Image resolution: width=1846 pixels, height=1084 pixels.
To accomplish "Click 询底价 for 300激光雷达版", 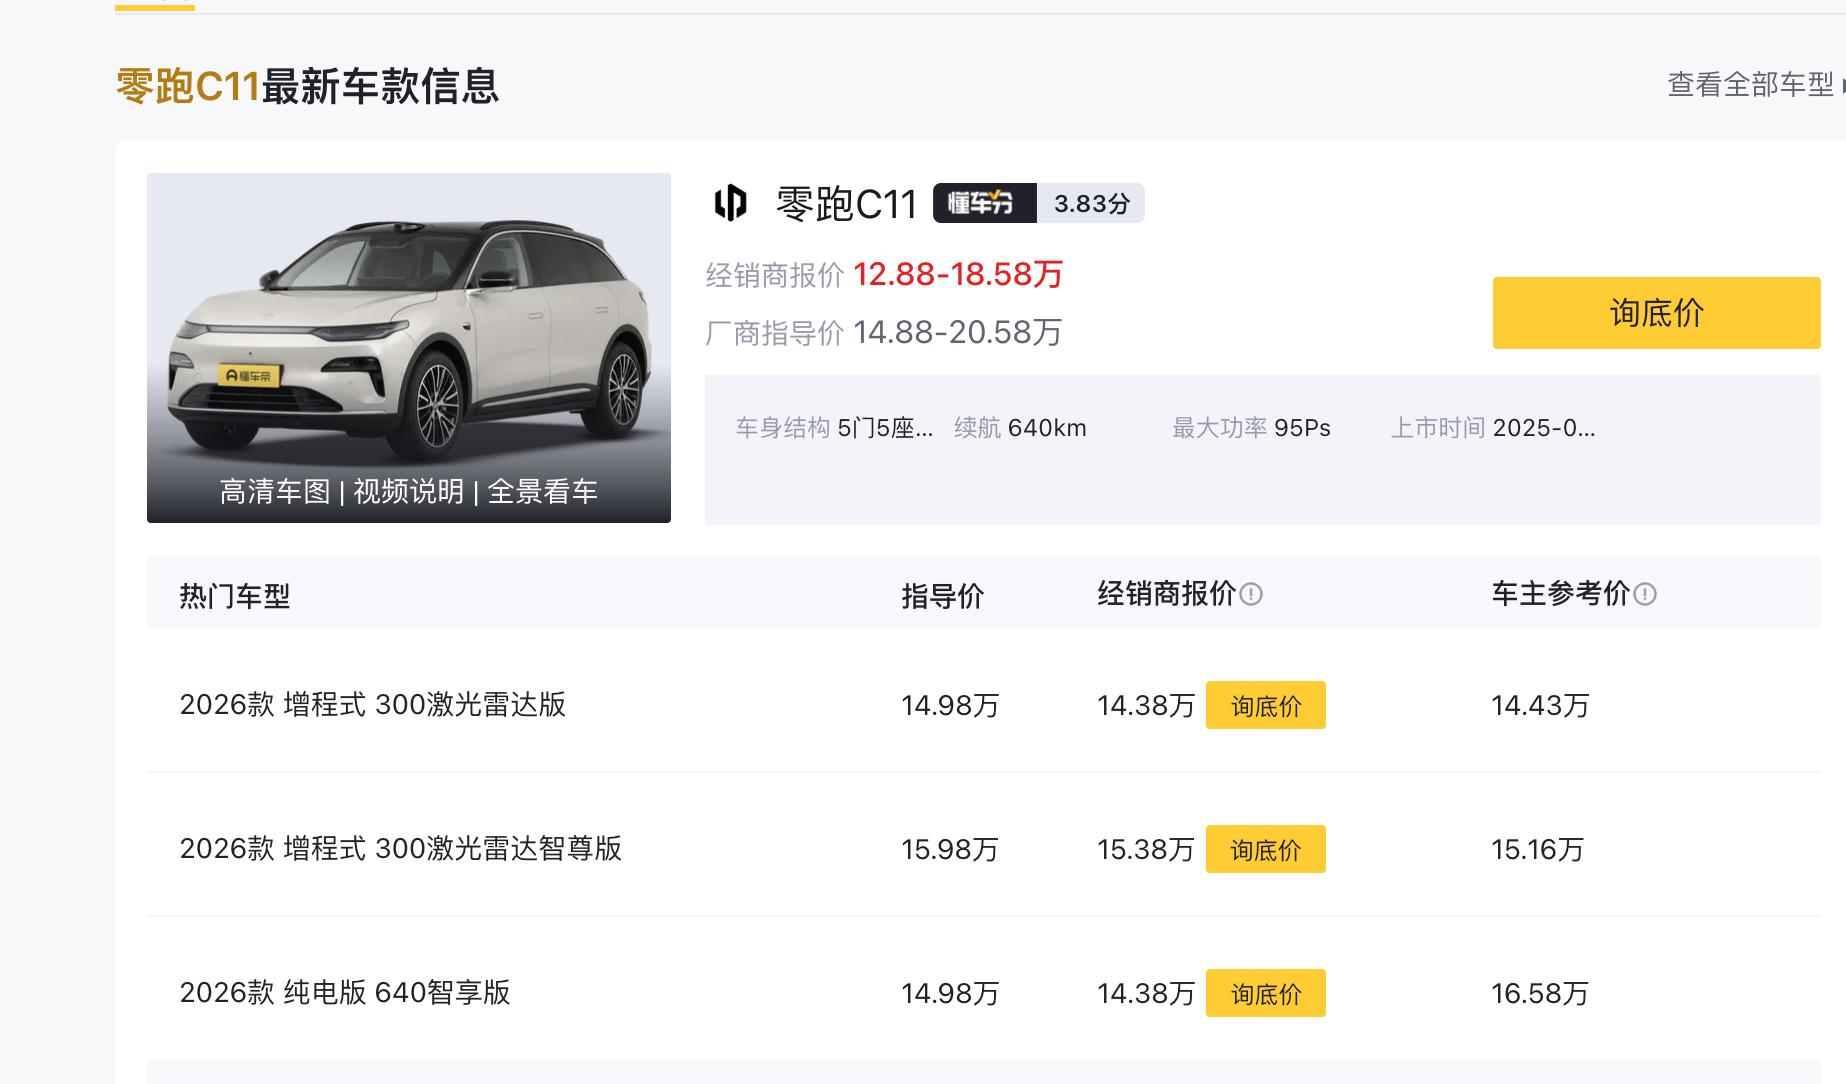I will pyautogui.click(x=1265, y=706).
